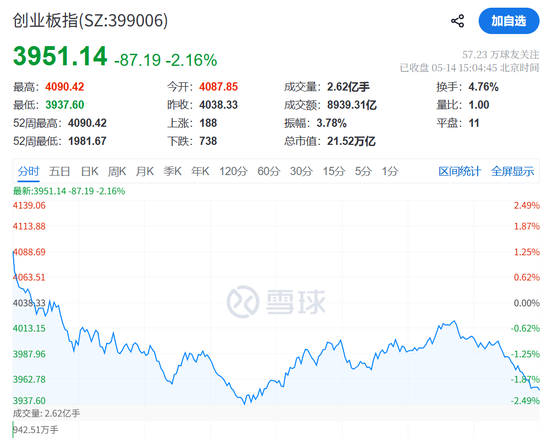Screen dimensions: 550x438
Task: Click the 2.49% top right axis label
Action: (526, 205)
